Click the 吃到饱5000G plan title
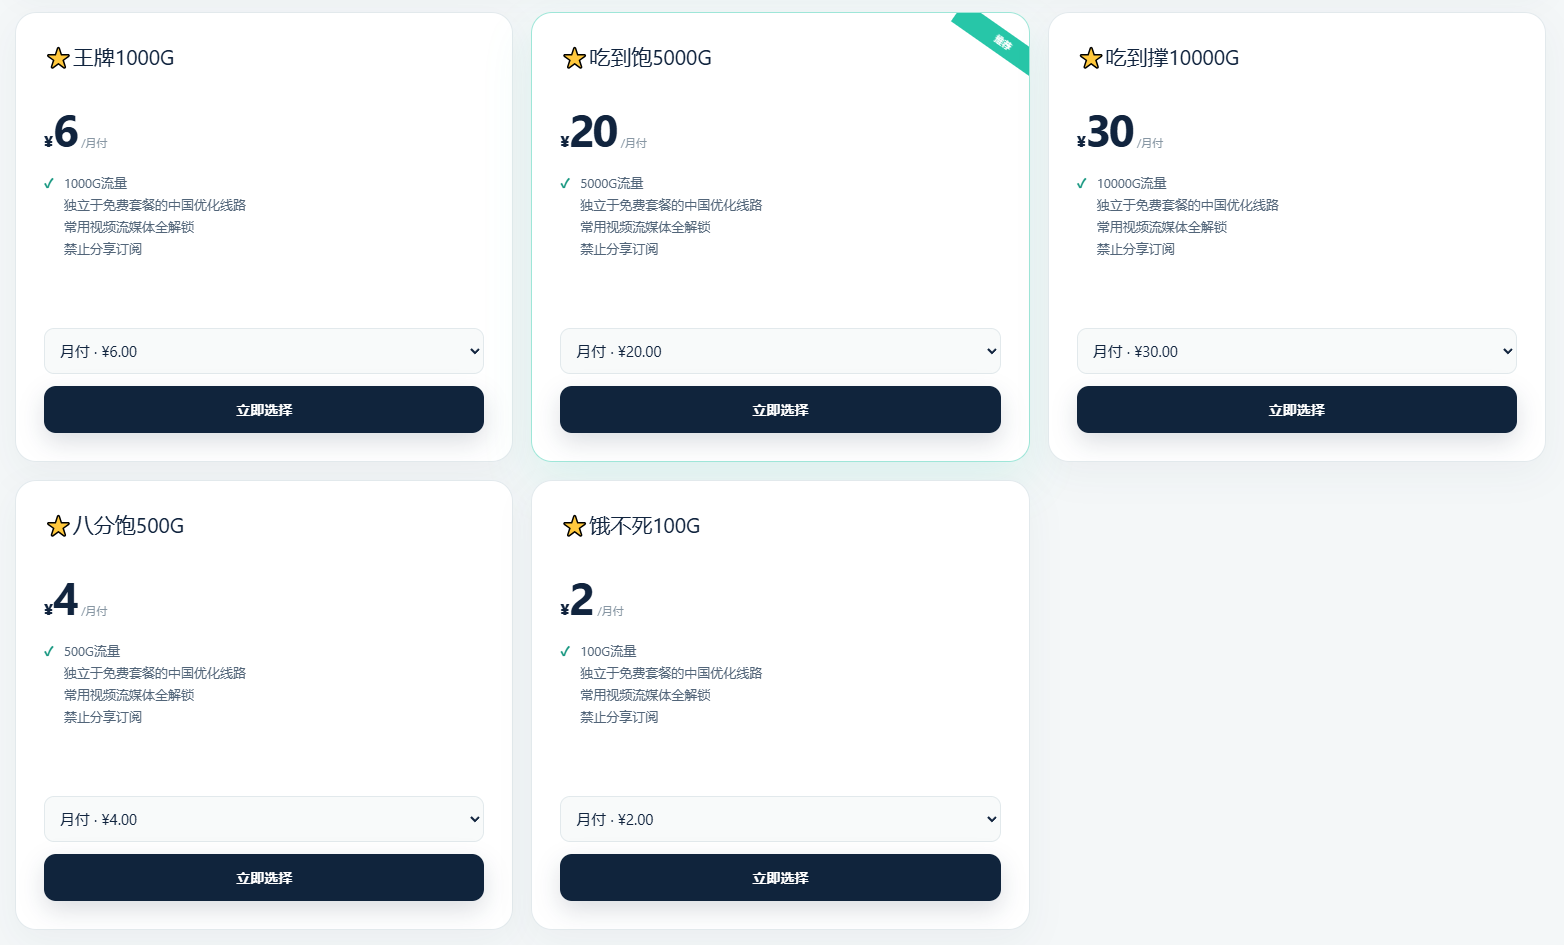The width and height of the screenshot is (1564, 945). (x=650, y=58)
